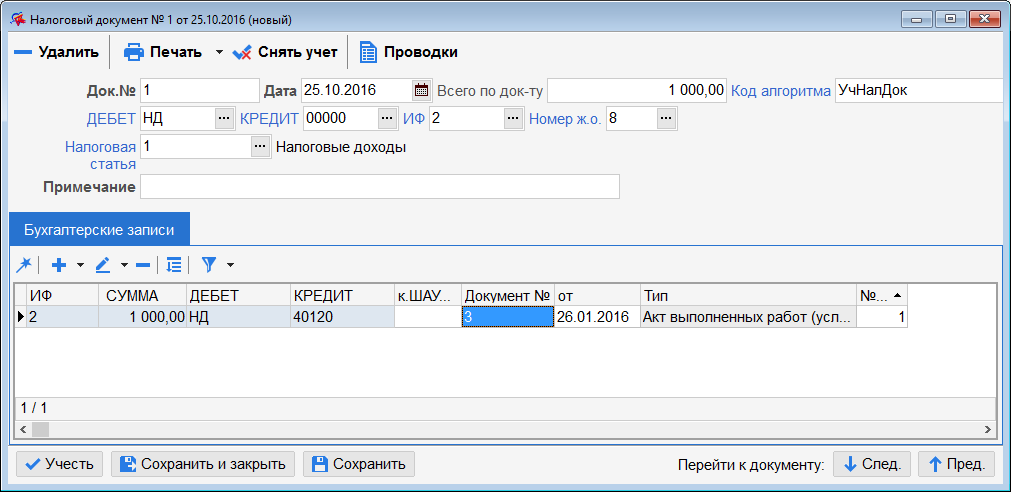Click the Удалить minus icon in toolbar

click(23, 52)
